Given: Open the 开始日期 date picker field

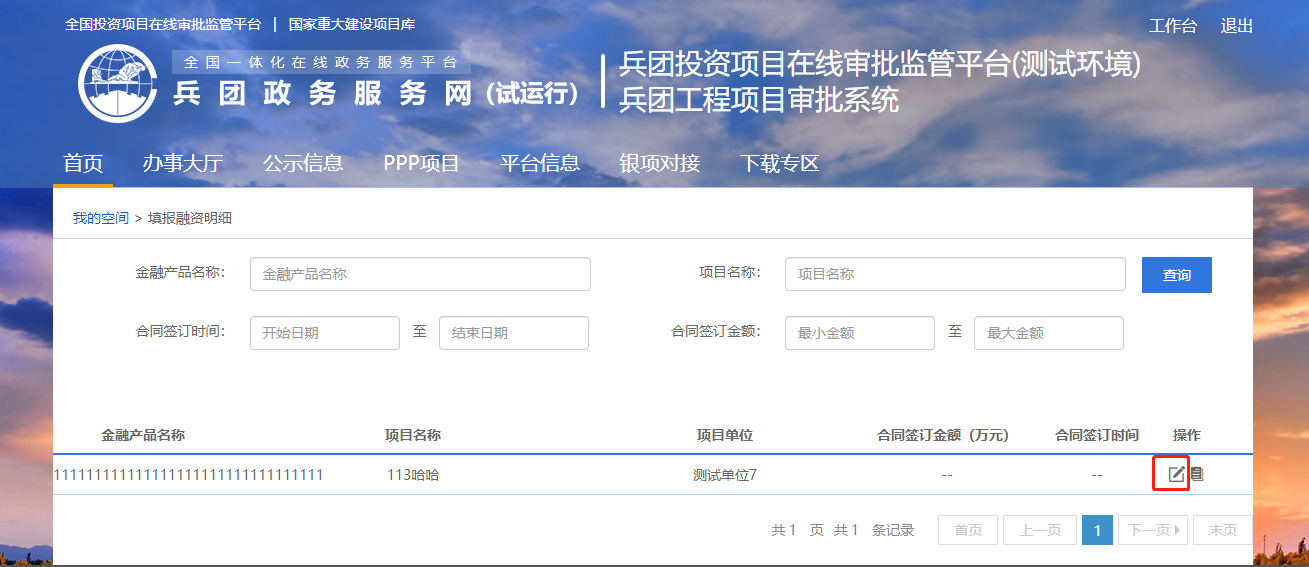Looking at the screenshot, I should [x=324, y=333].
